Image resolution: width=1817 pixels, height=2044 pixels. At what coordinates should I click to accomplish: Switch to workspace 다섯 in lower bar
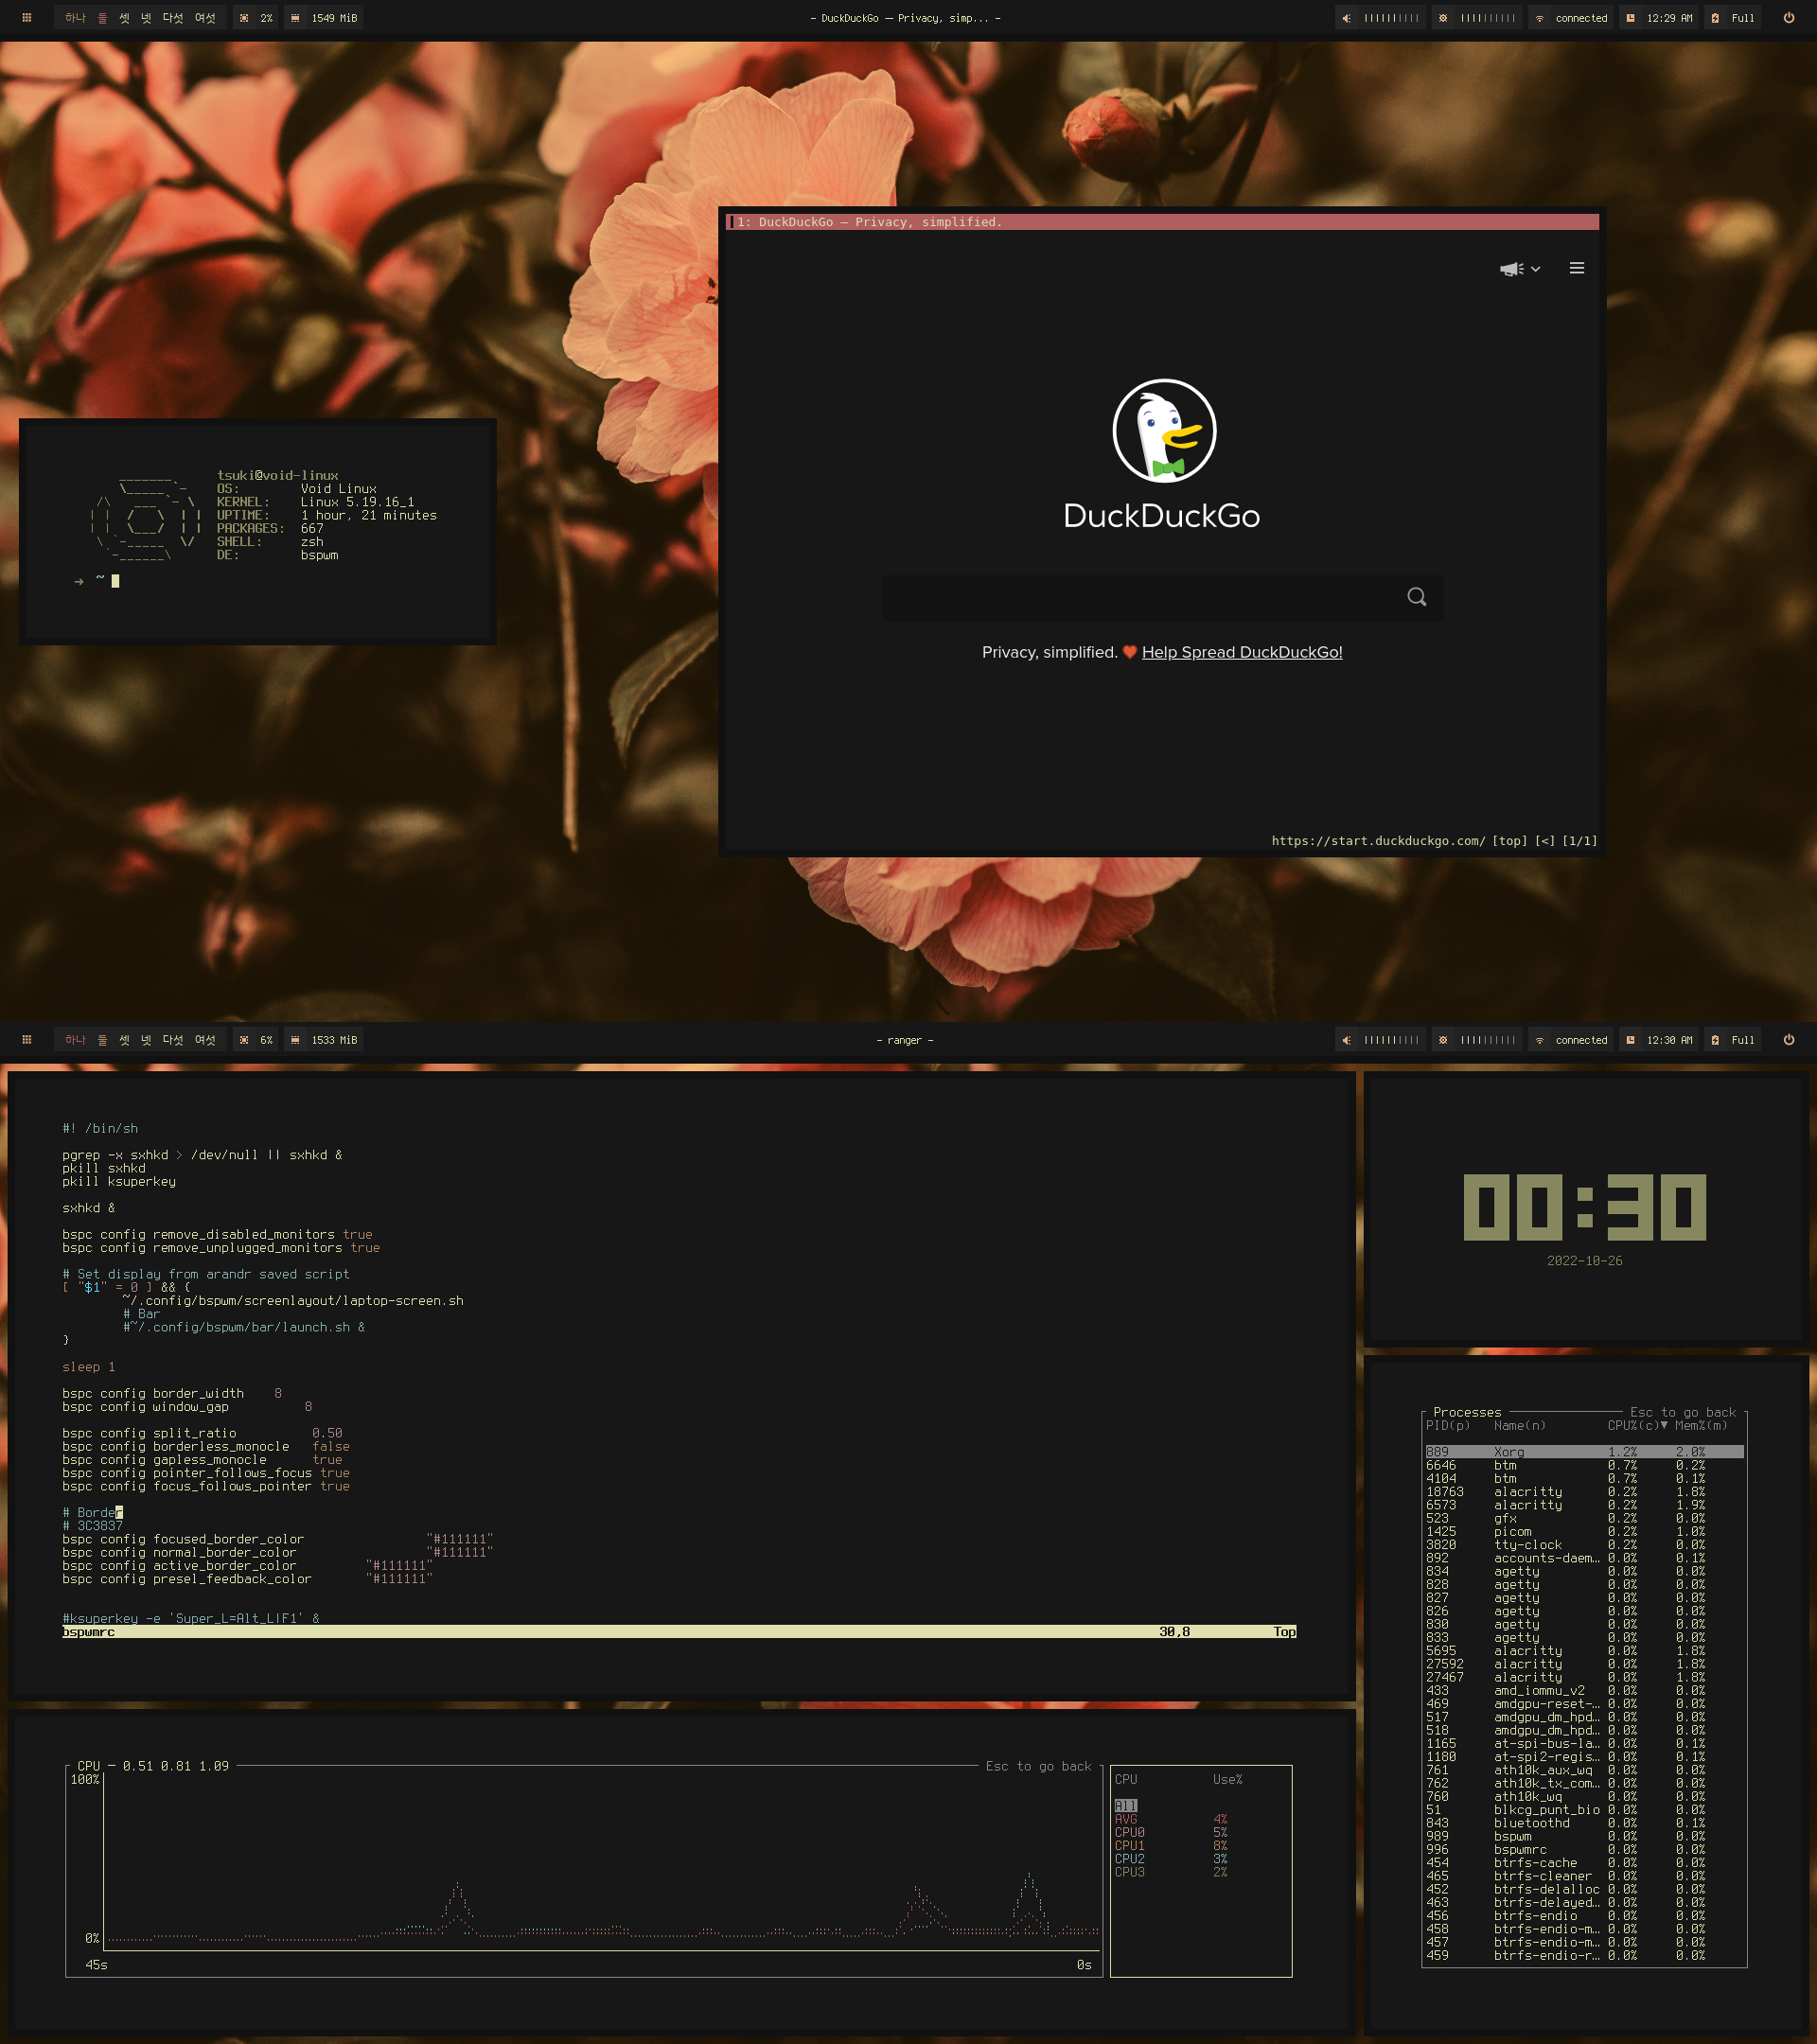tap(172, 1040)
